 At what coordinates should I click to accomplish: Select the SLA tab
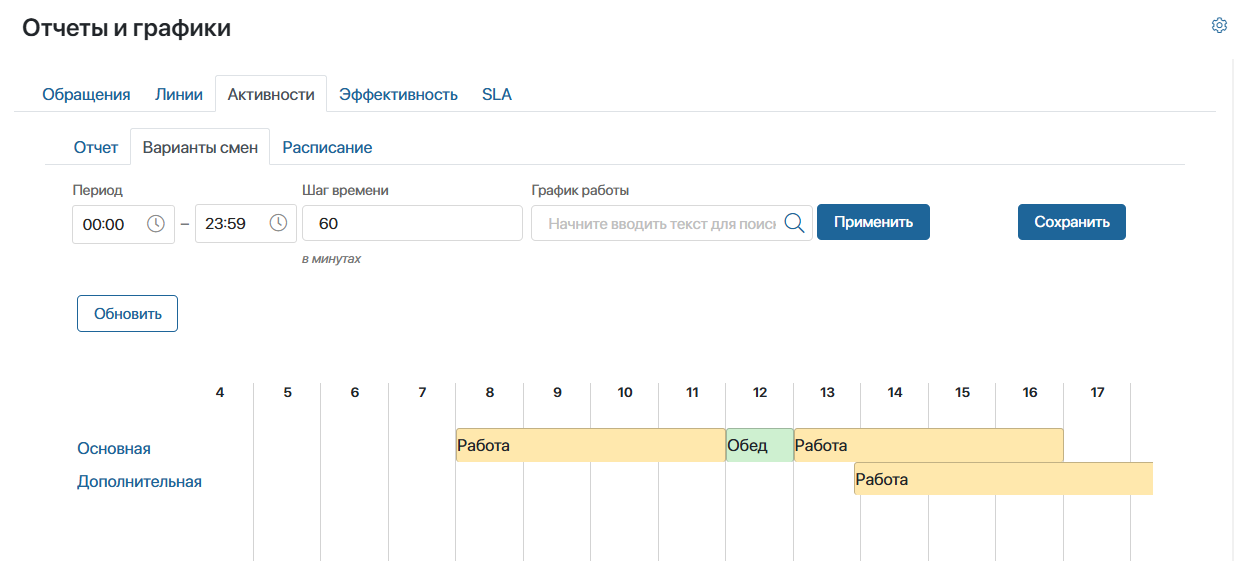(x=496, y=95)
